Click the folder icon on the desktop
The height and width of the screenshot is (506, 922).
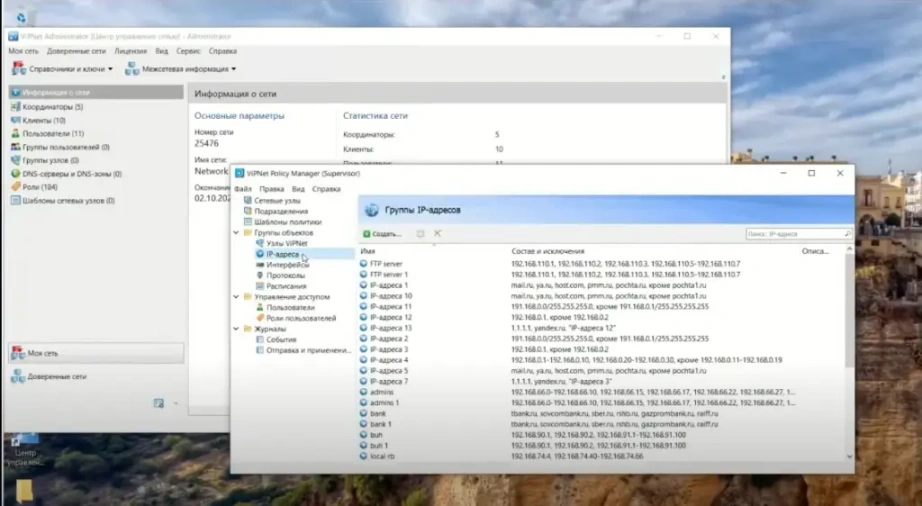click(x=24, y=491)
